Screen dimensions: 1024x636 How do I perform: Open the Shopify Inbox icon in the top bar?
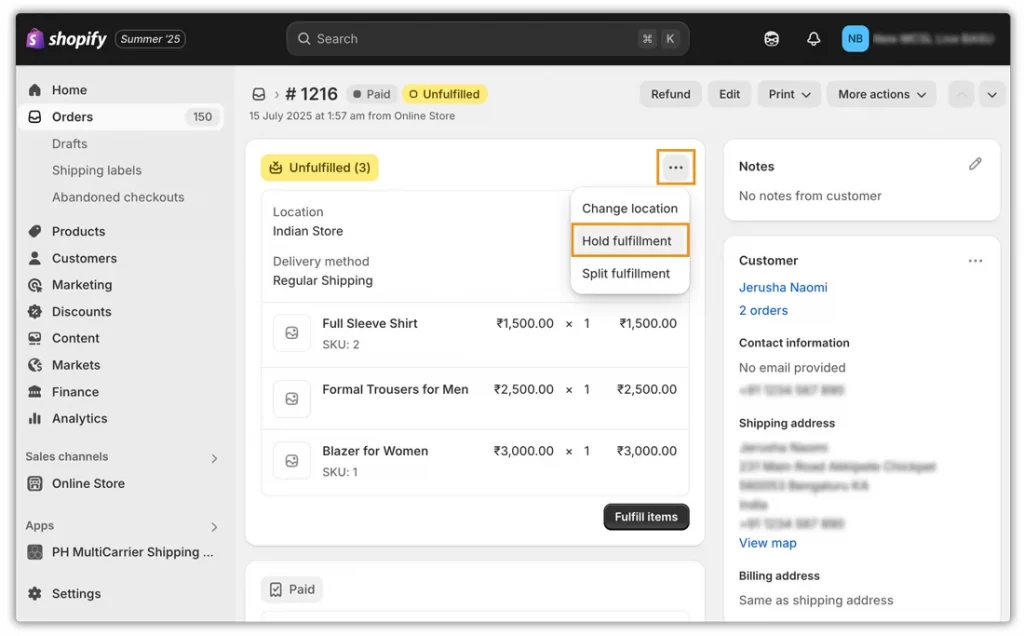[x=771, y=38]
